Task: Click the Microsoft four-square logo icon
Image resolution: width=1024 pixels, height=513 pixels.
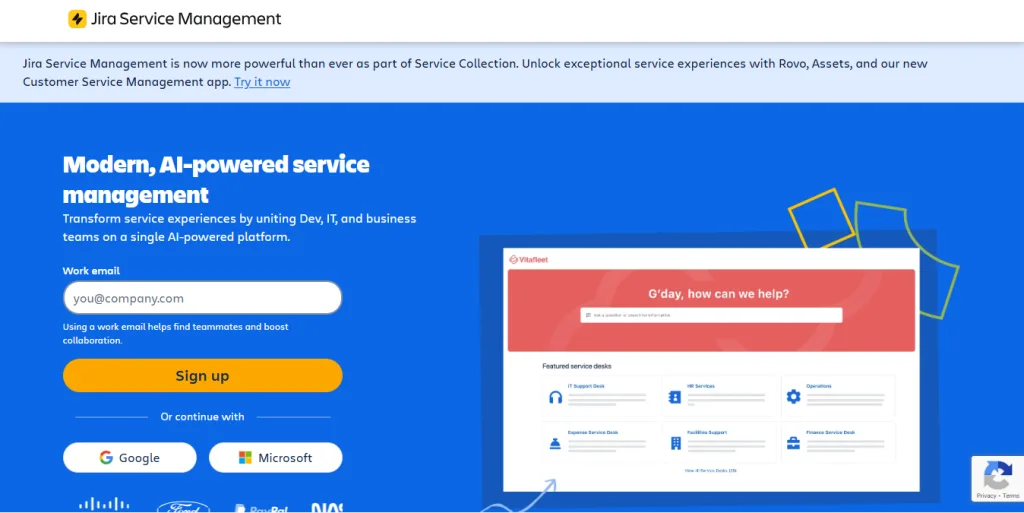Action: (245, 458)
